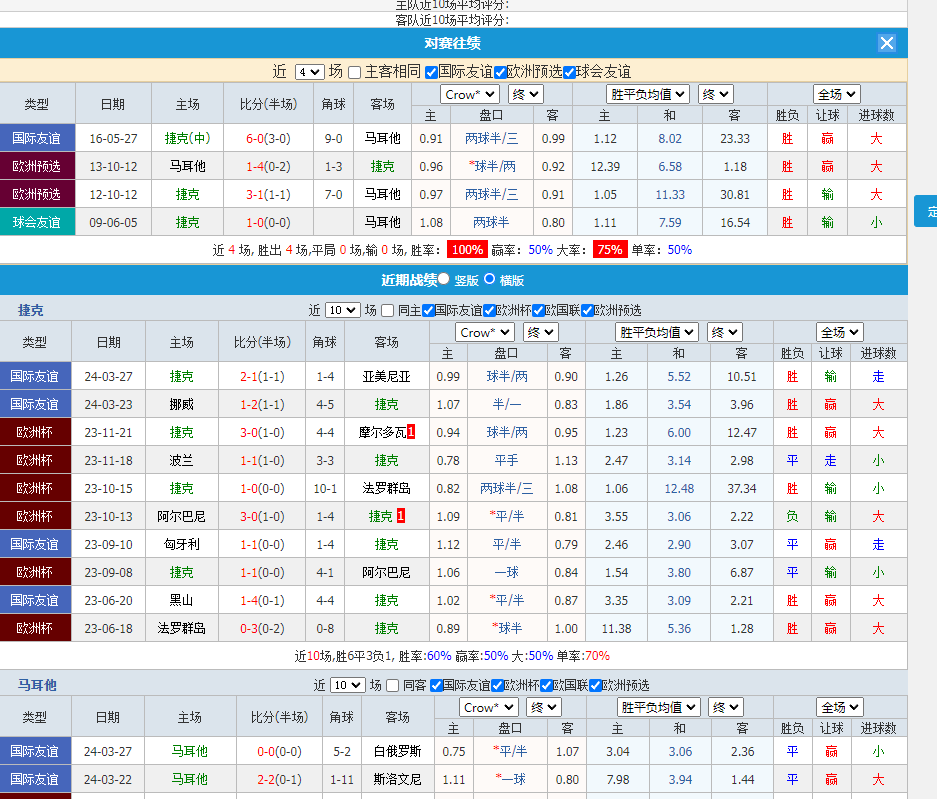Viewport: 937px width, 799px height.
Task: Enable the 主客相同 checkbox
Action: [x=354, y=72]
